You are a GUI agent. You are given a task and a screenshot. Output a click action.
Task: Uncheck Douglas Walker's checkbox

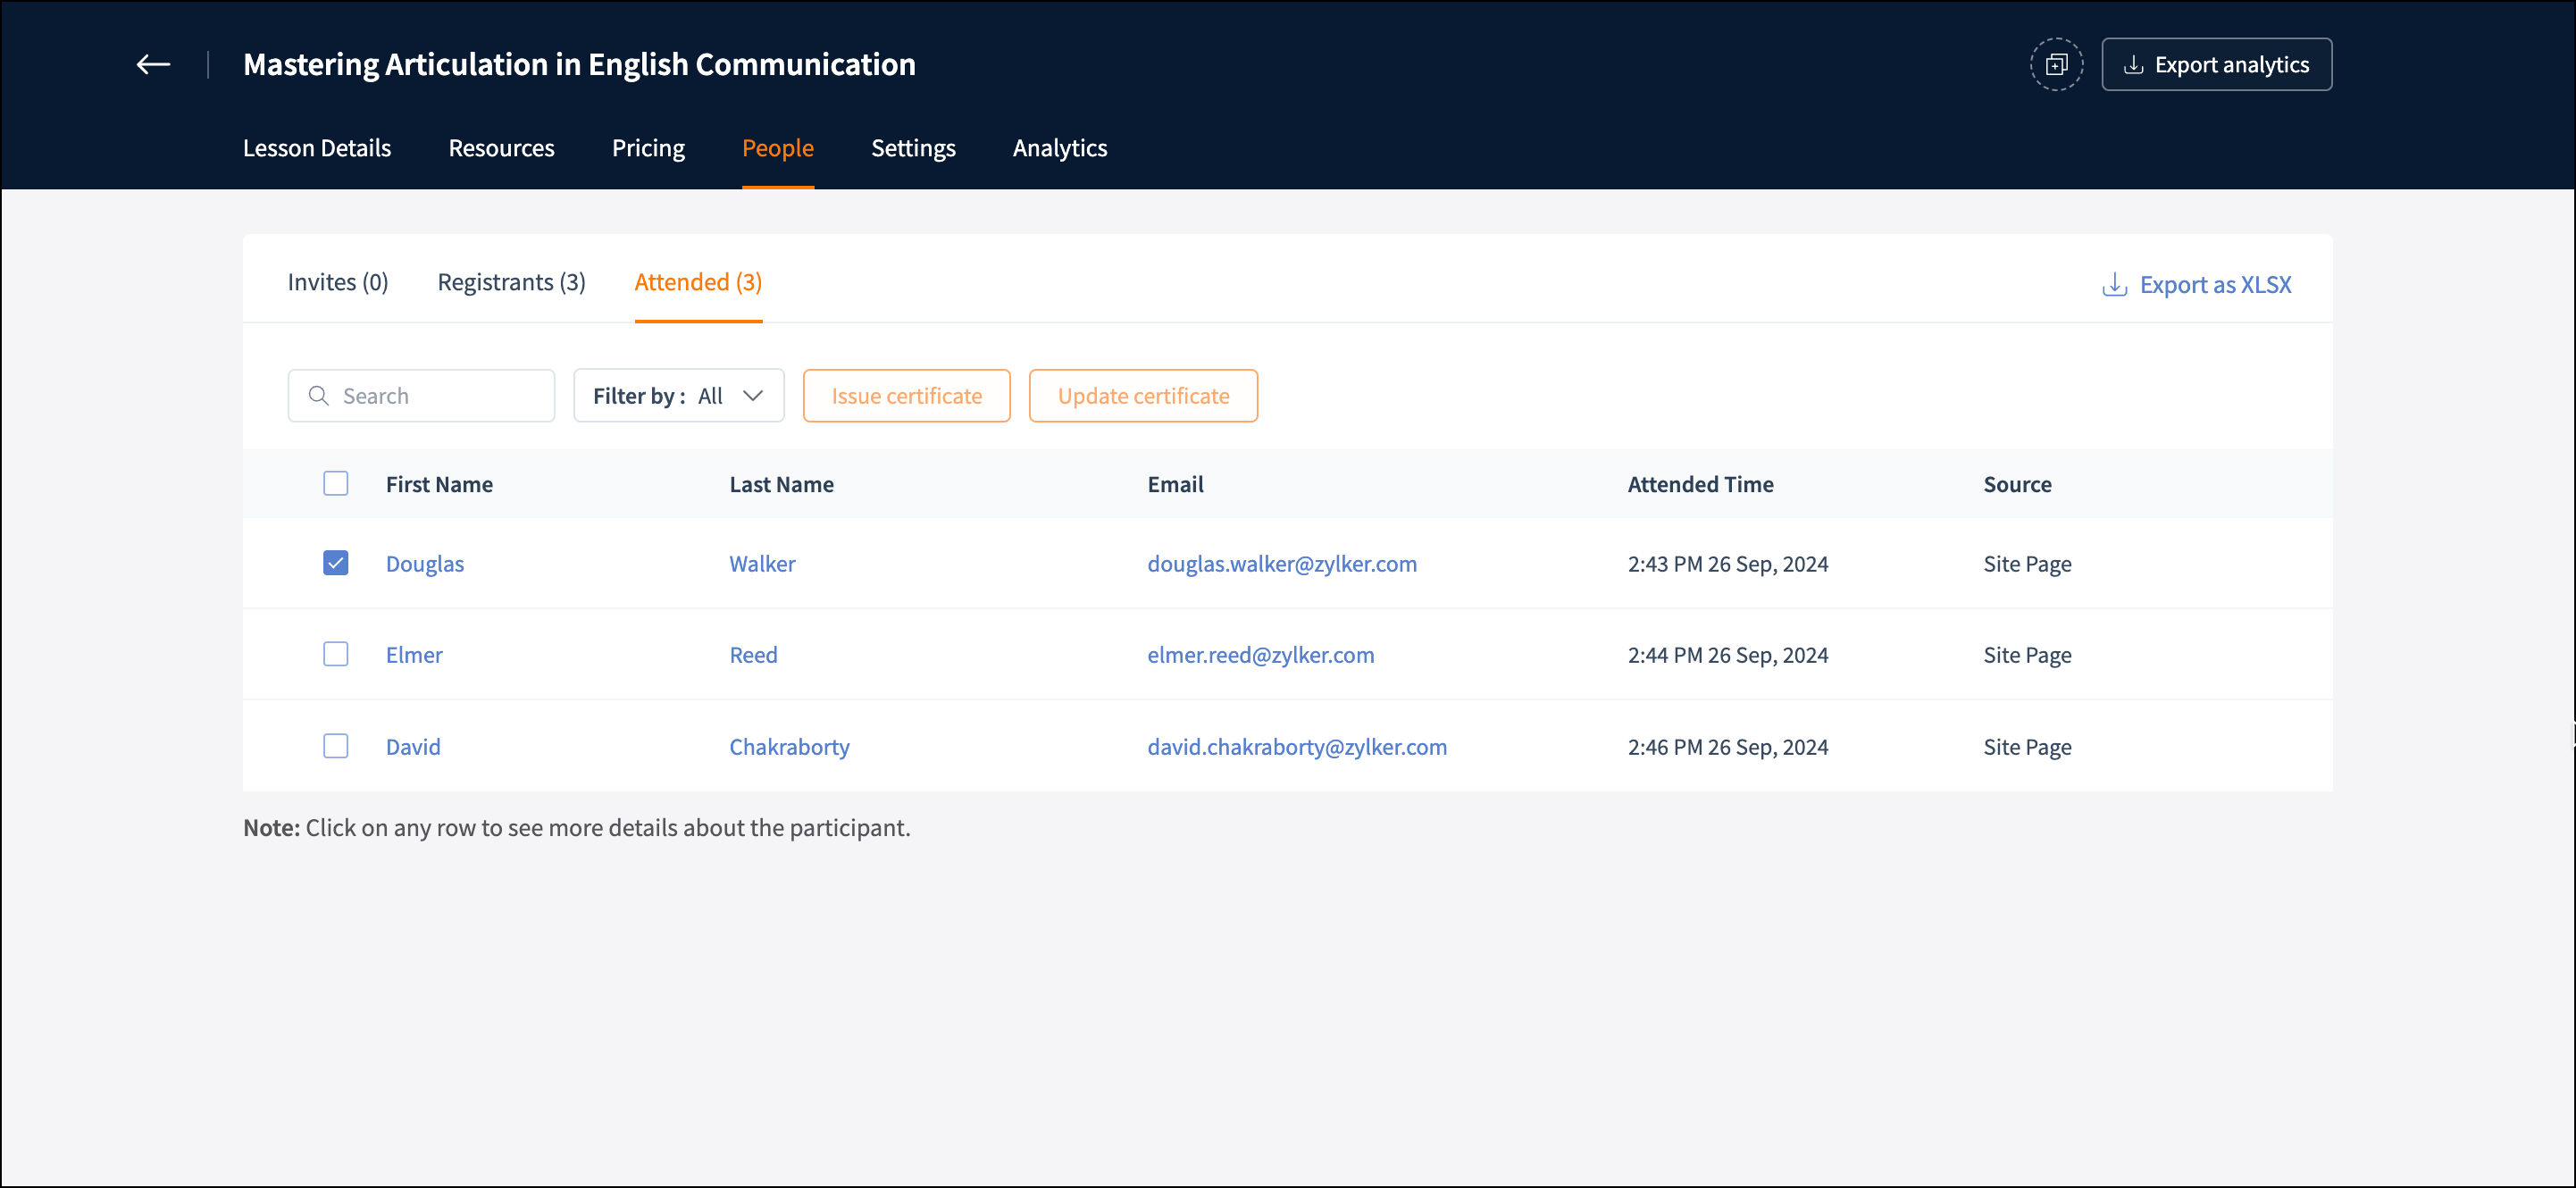(x=336, y=563)
